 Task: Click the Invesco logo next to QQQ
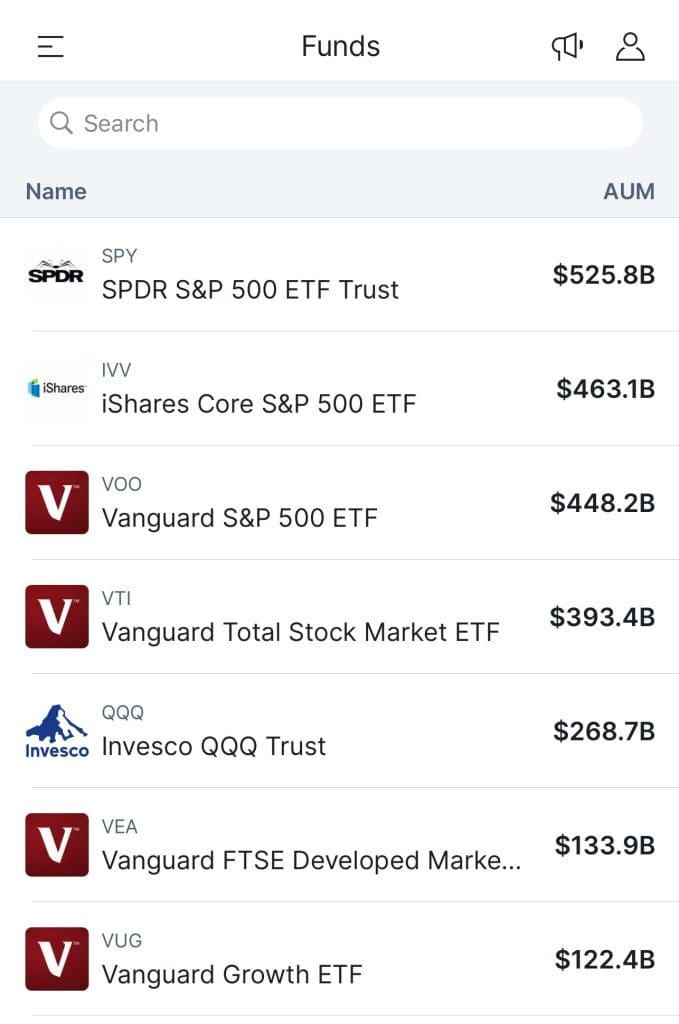pyautogui.click(x=56, y=730)
